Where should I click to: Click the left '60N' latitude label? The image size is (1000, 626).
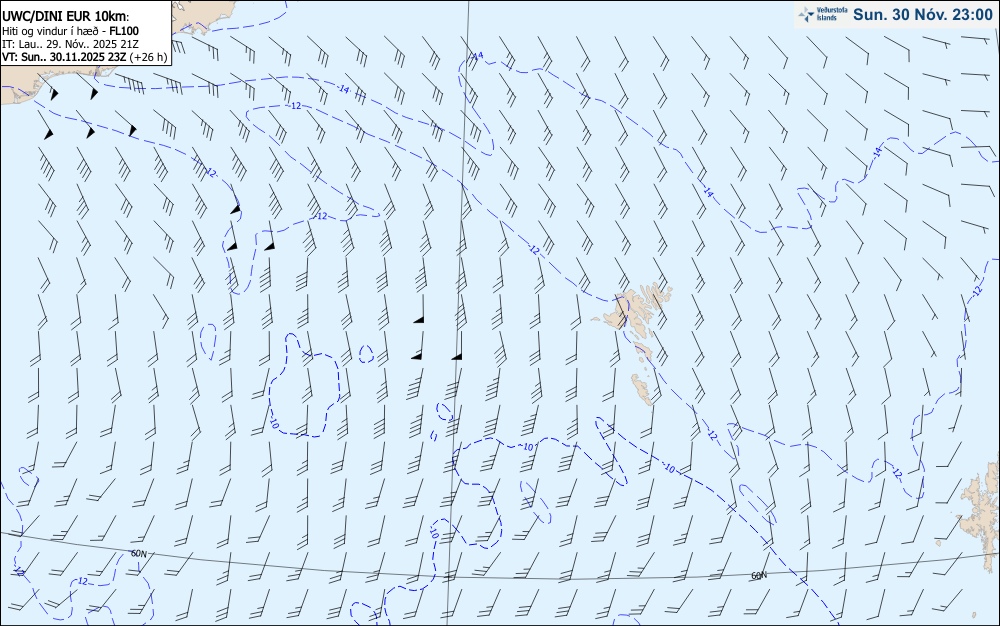138,554
